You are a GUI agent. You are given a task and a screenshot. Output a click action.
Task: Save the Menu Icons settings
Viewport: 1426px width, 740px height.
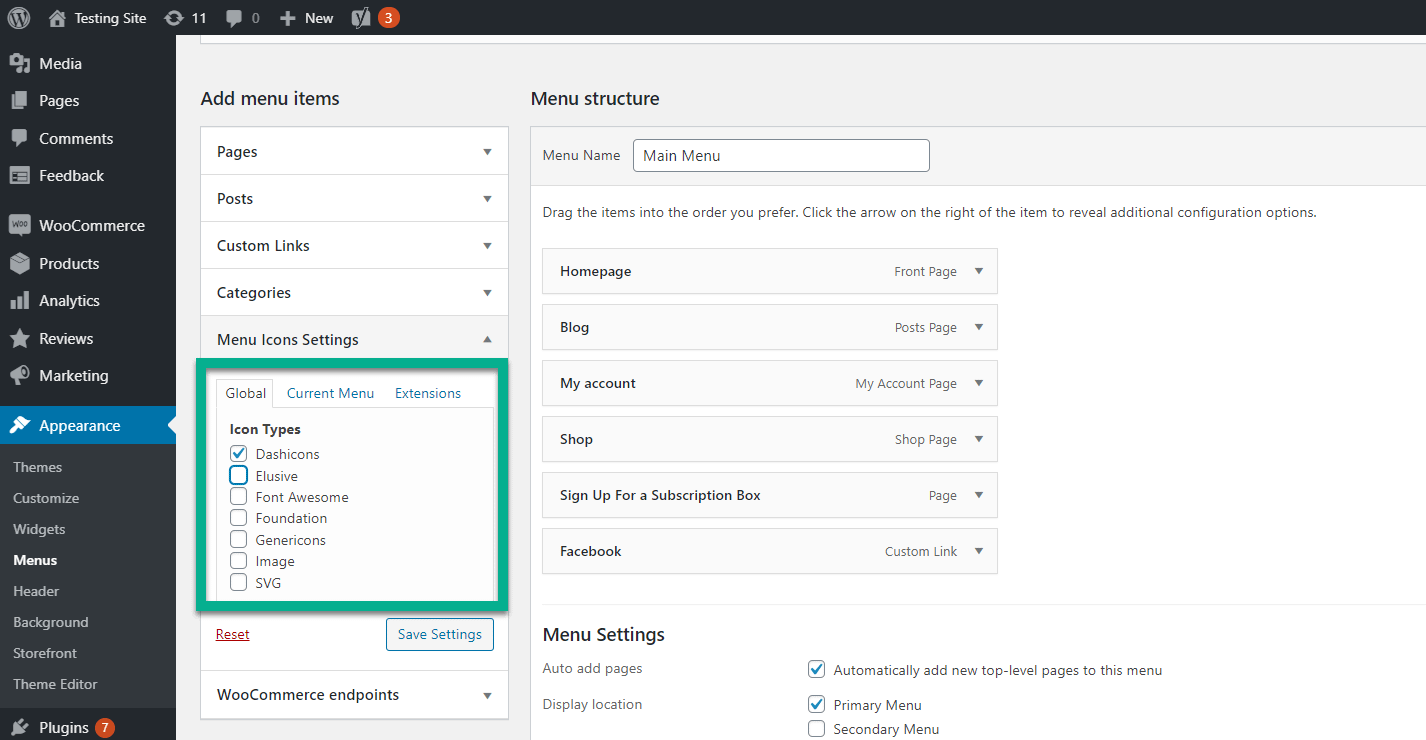pyautogui.click(x=439, y=634)
